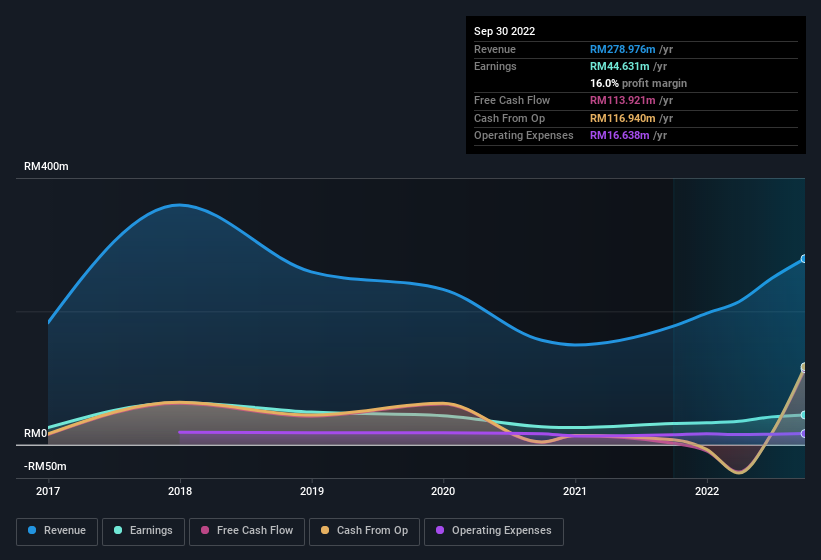Select the Cash From Op endpoint marker
Image resolution: width=821 pixels, height=560 pixels.
pyautogui.click(x=804, y=367)
